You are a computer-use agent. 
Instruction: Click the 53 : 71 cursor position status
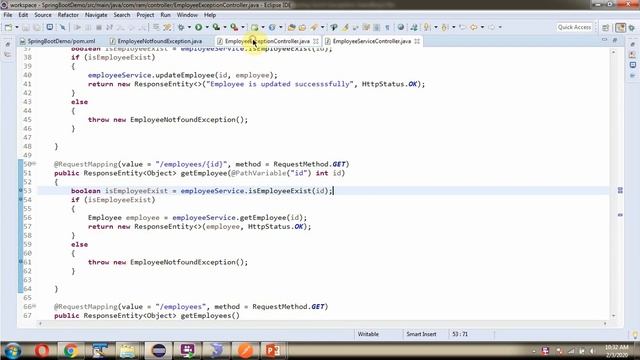pos(460,334)
